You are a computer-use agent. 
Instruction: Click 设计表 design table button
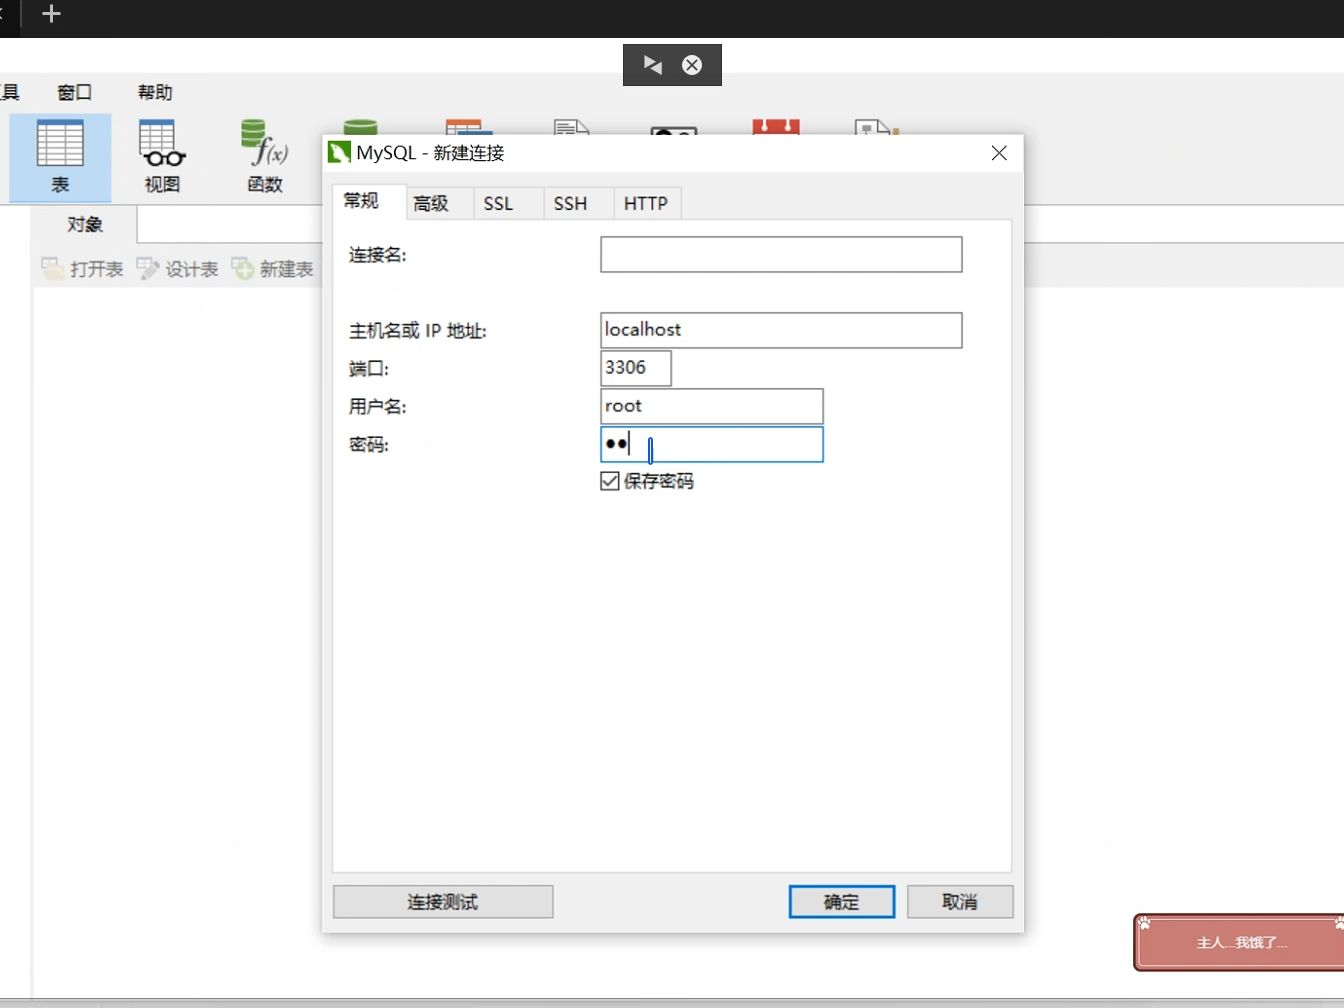(x=177, y=269)
